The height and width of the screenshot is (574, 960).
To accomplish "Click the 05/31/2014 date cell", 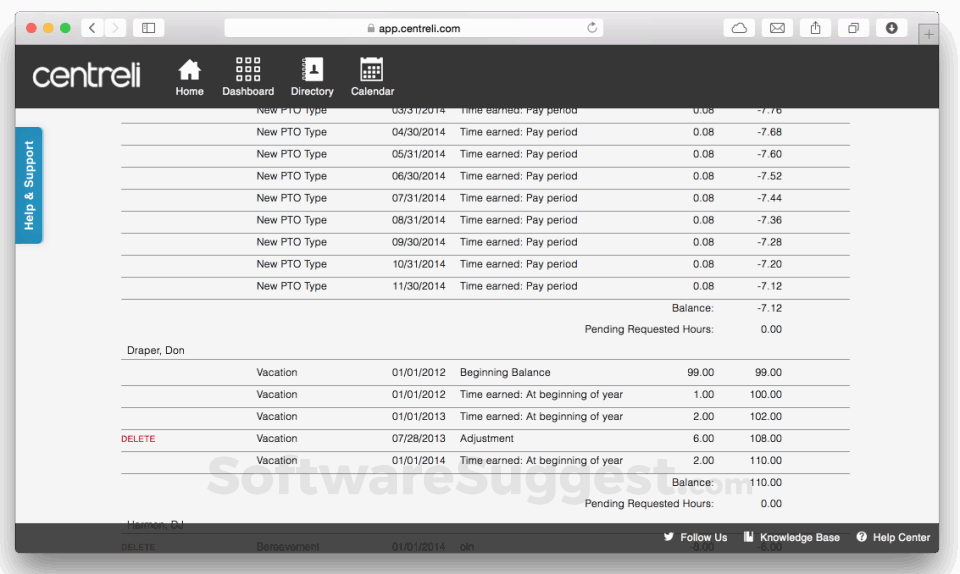I will pyautogui.click(x=419, y=154).
